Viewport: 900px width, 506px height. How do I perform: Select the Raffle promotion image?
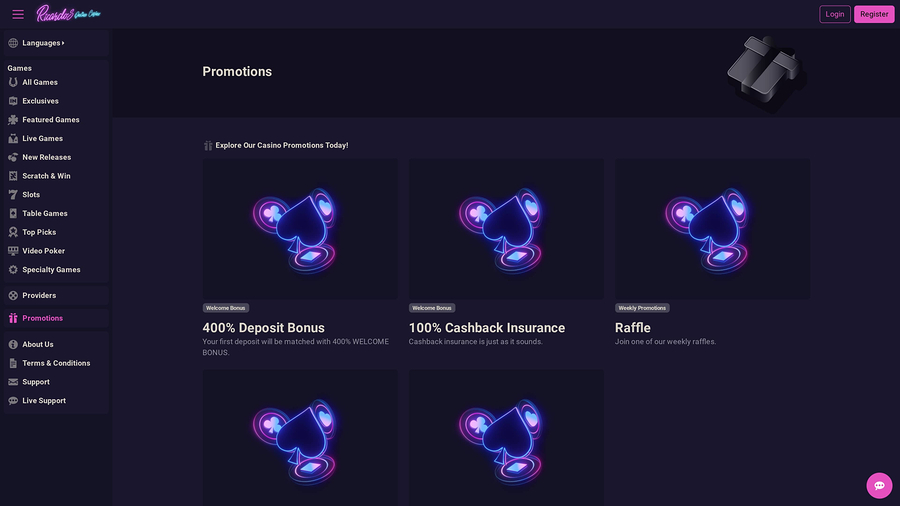point(712,229)
